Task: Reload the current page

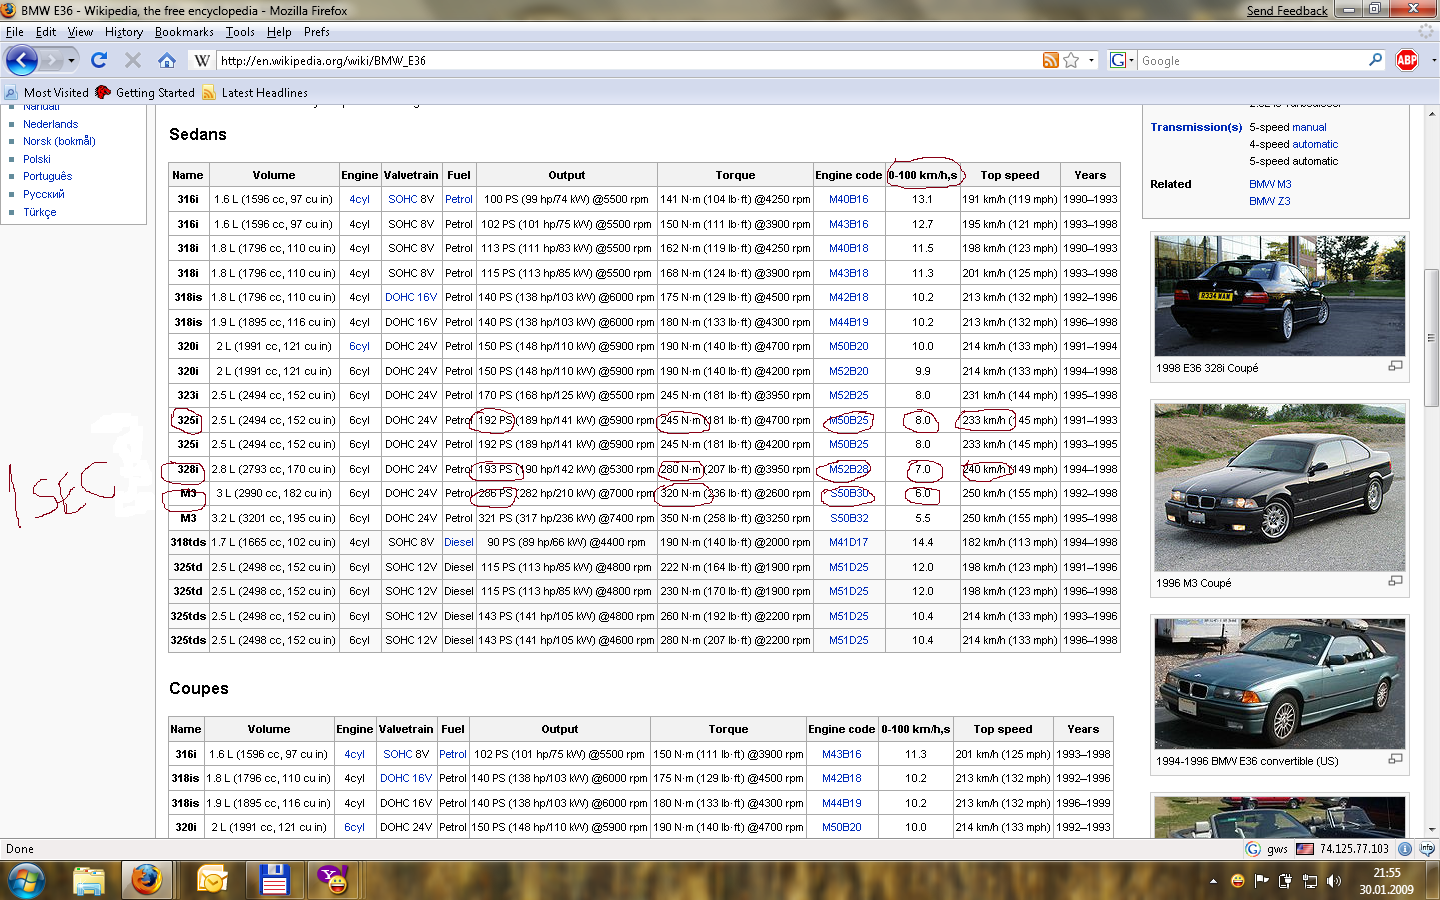Action: pyautogui.click(x=99, y=60)
